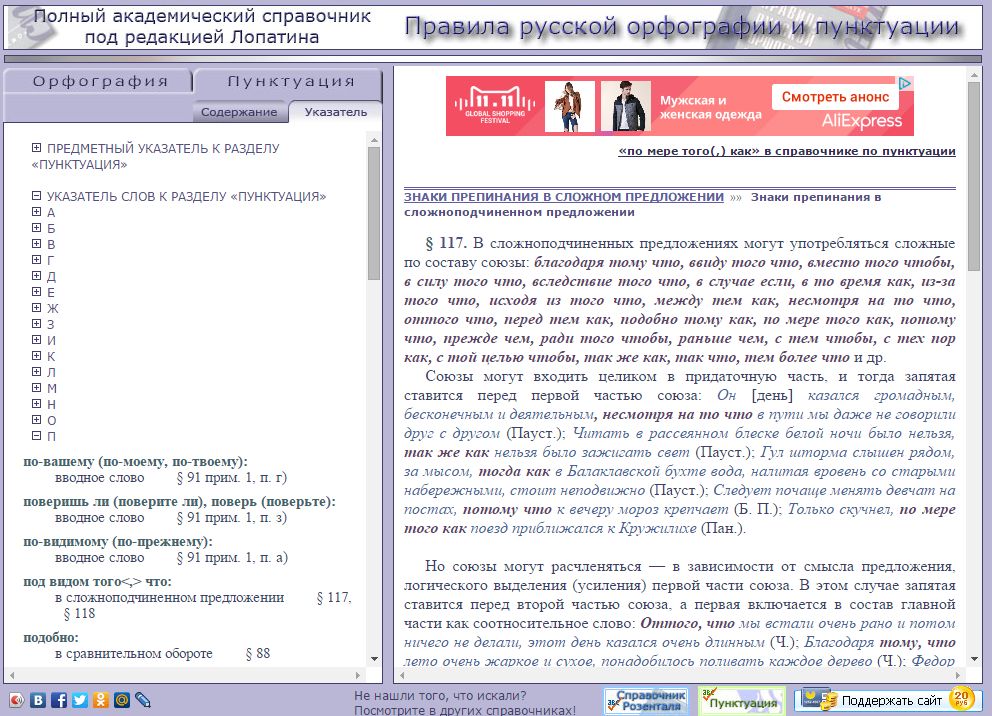
Task: Click the LiveJournal pencil icon
Action: (143, 700)
